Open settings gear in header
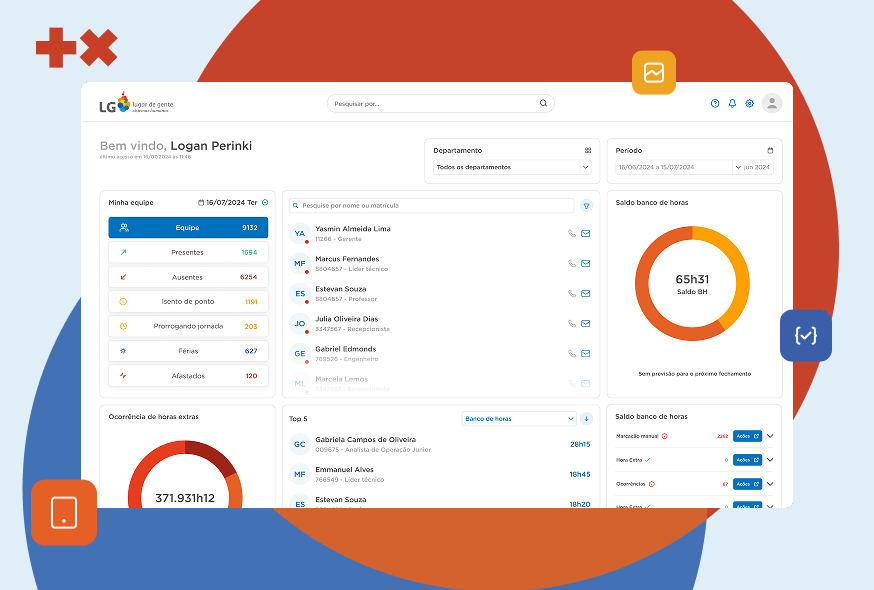The image size is (874, 590). click(749, 103)
